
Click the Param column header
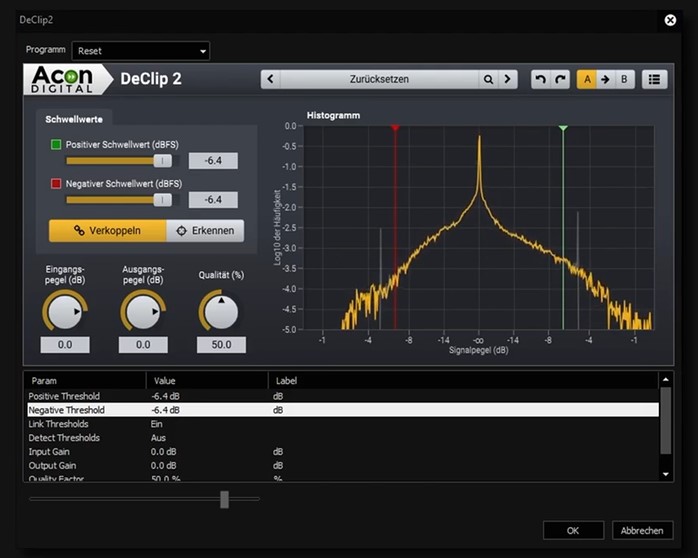pos(85,380)
